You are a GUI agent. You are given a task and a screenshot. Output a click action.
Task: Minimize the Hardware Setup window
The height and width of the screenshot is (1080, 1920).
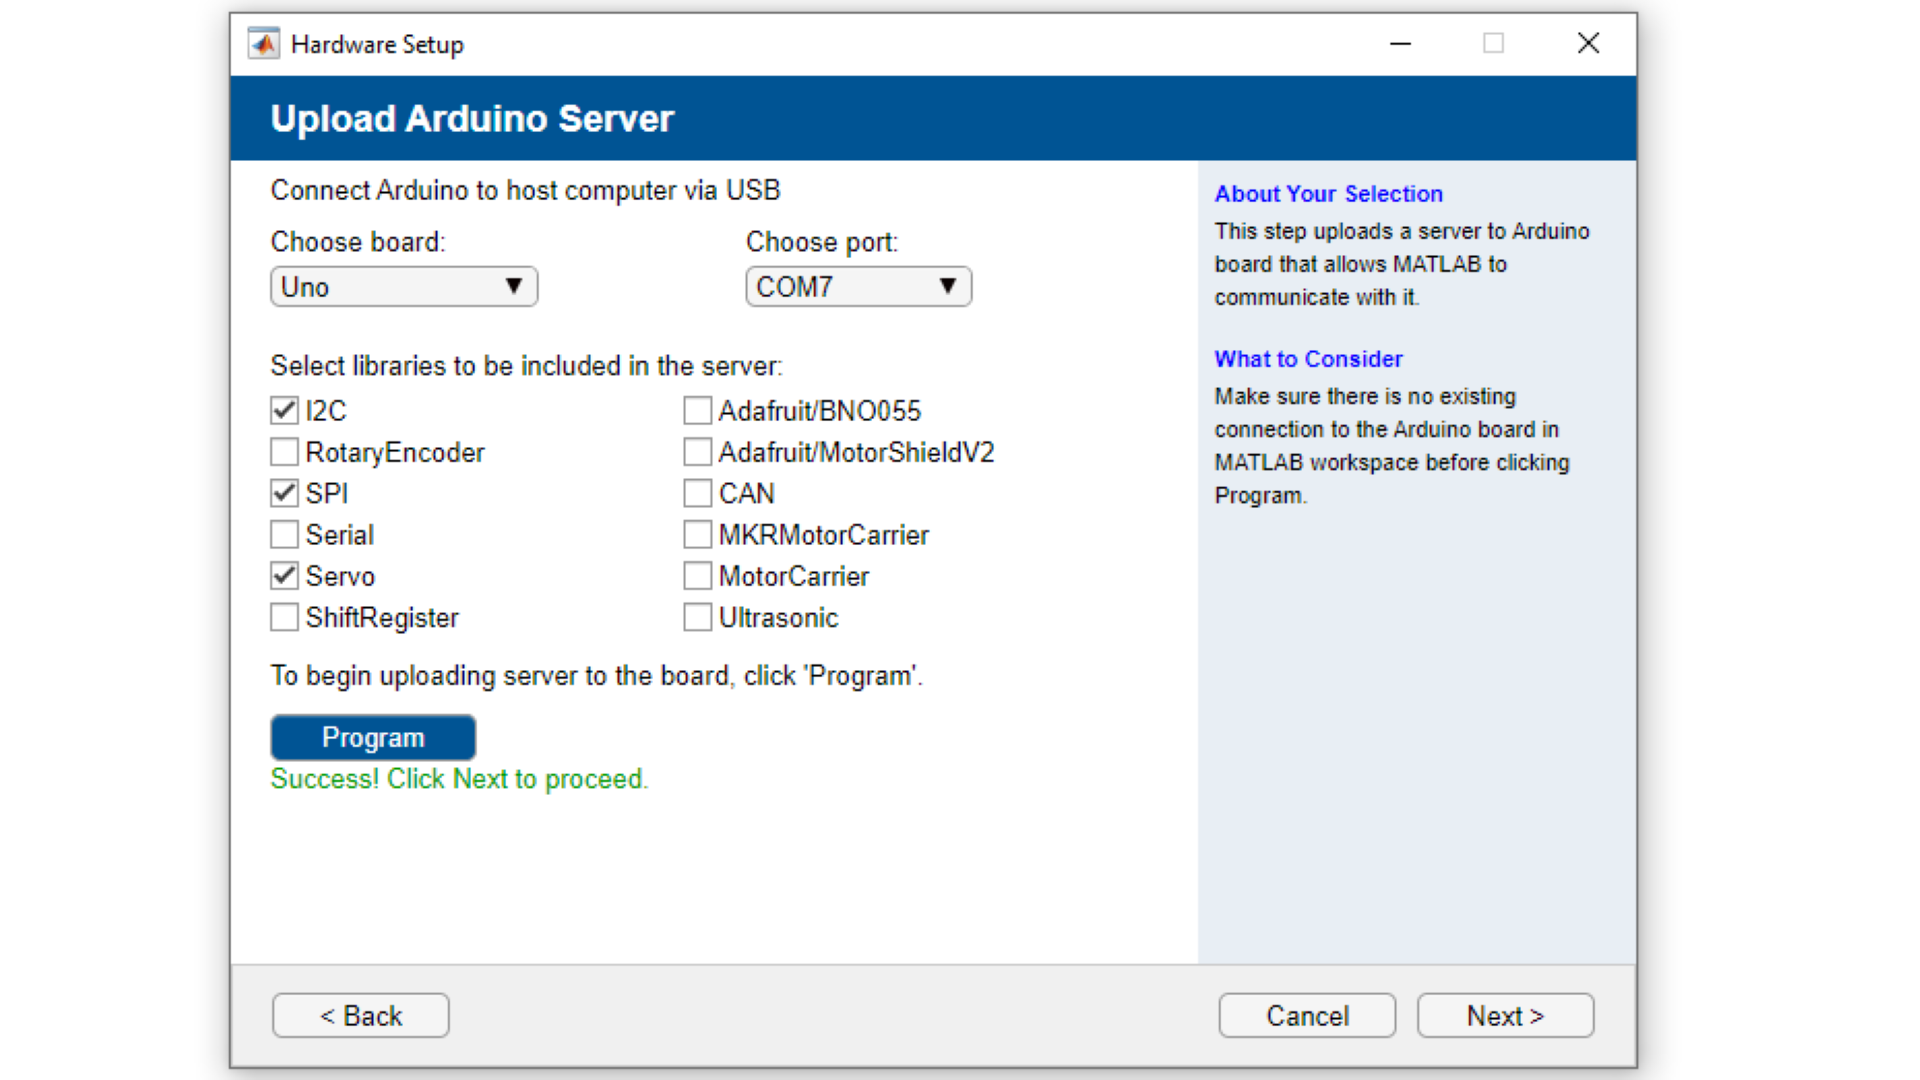(1400, 44)
